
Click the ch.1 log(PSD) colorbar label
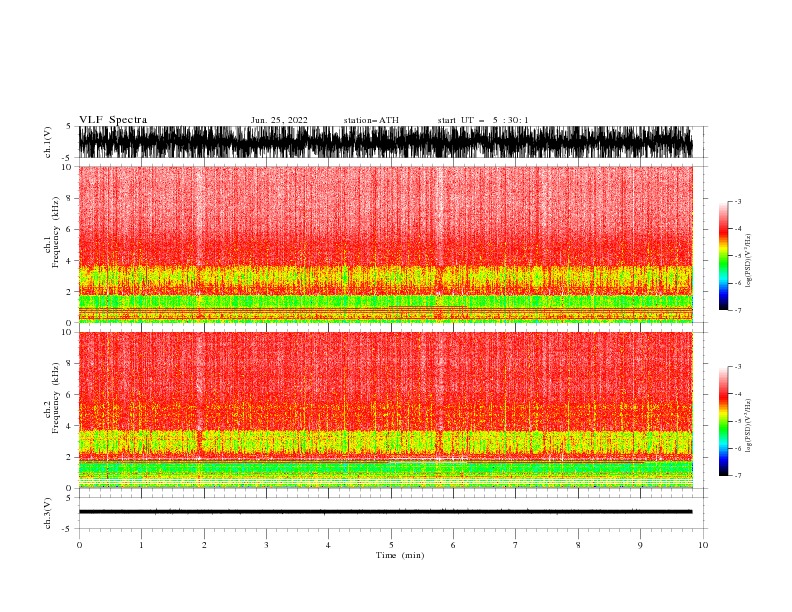(x=748, y=261)
